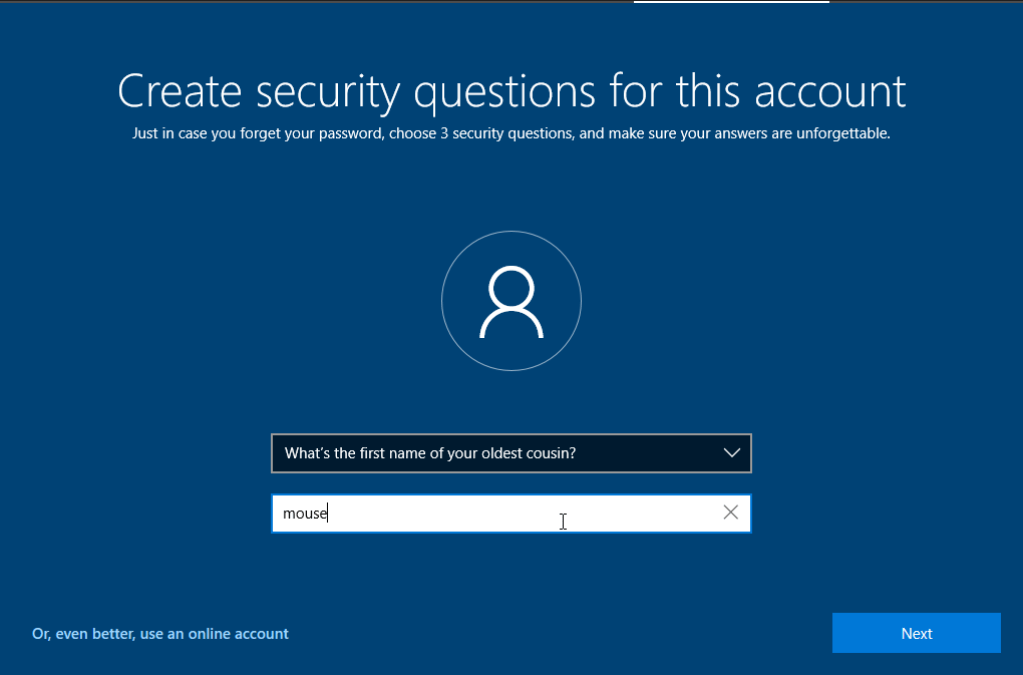Click "What's the first name" in the dropdown
This screenshot has width=1023, height=675.
pos(355,453)
